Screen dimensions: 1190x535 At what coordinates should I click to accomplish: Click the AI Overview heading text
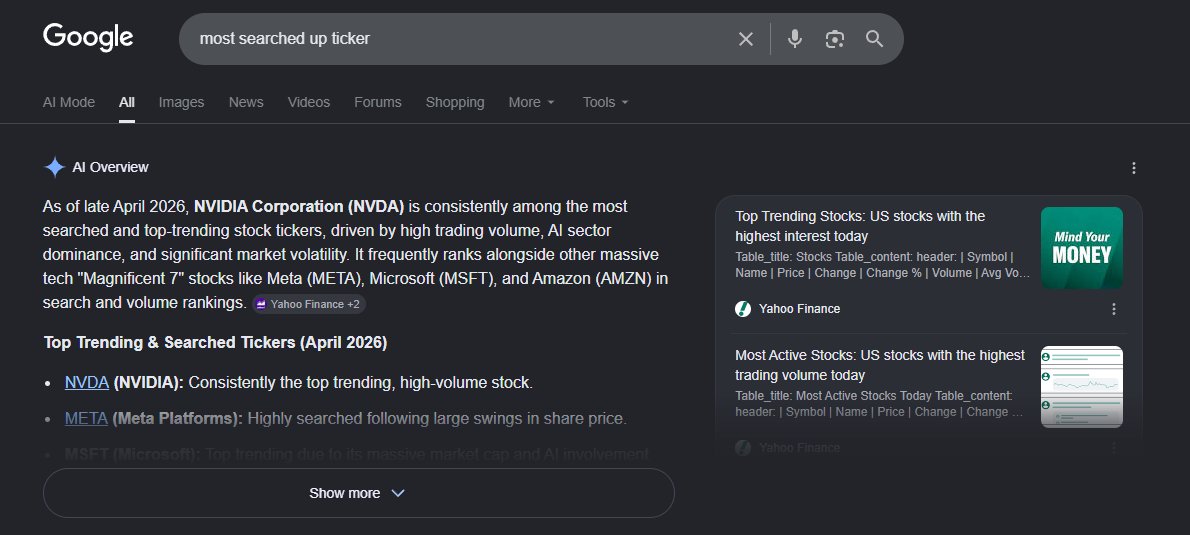[x=110, y=167]
